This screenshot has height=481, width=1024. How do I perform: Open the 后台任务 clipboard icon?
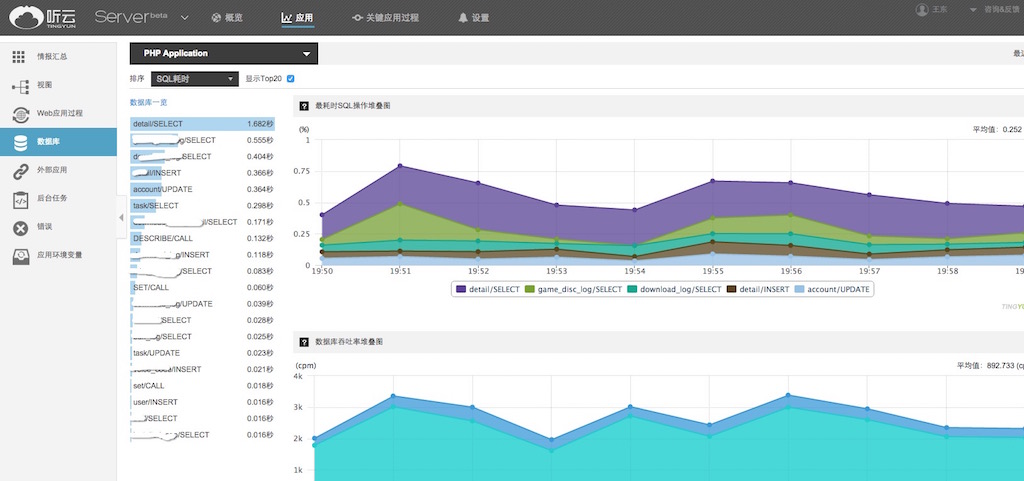click(x=20, y=199)
